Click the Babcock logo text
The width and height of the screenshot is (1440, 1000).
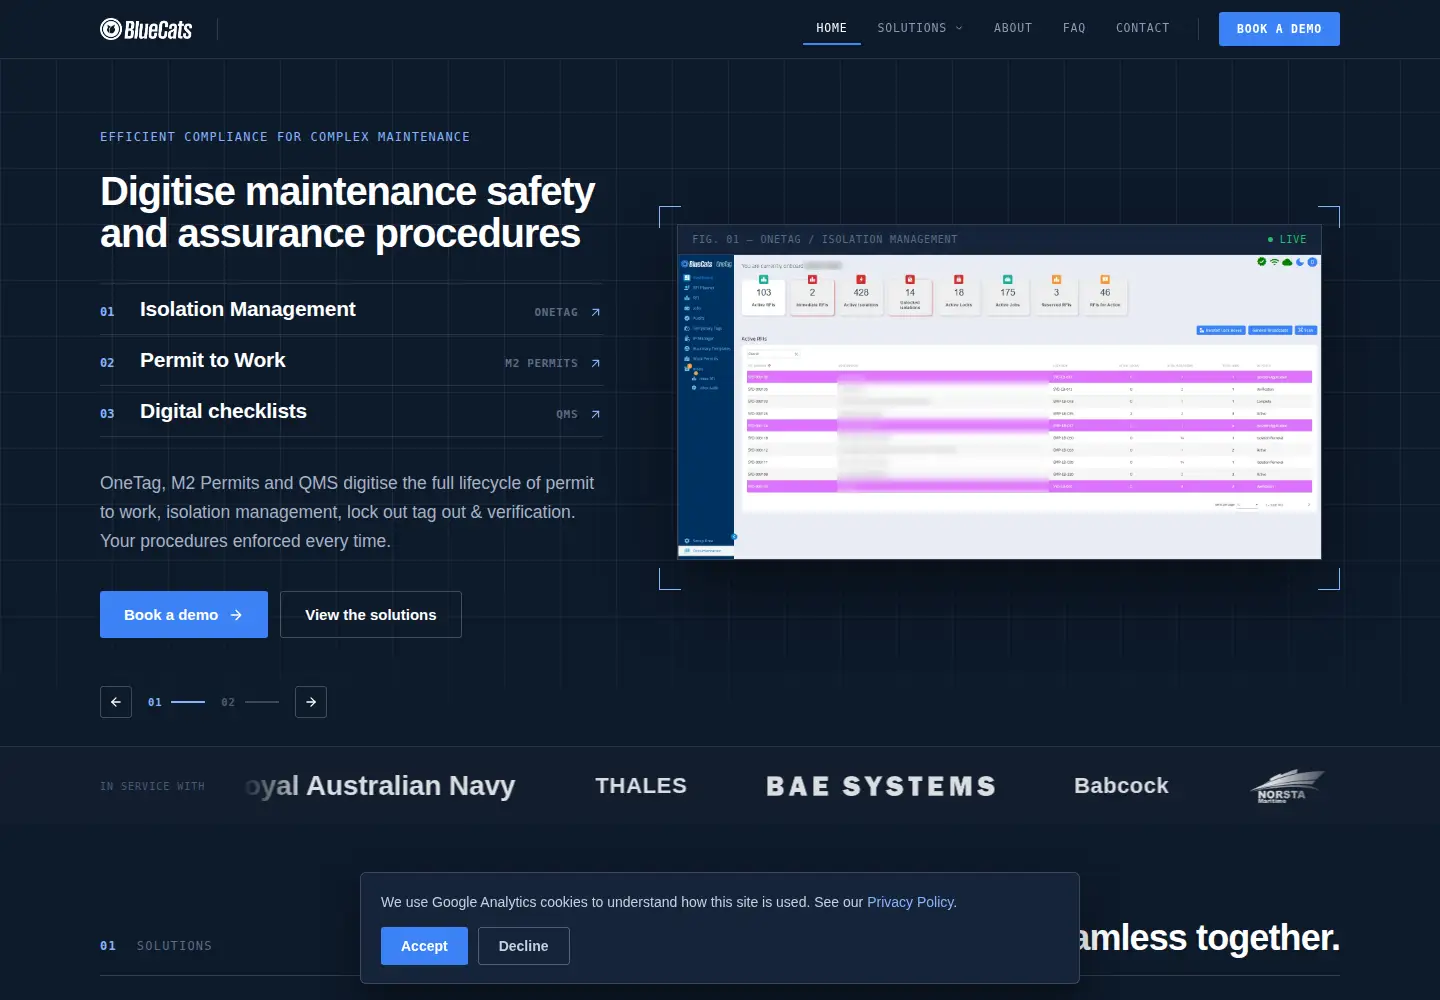[x=1121, y=786]
